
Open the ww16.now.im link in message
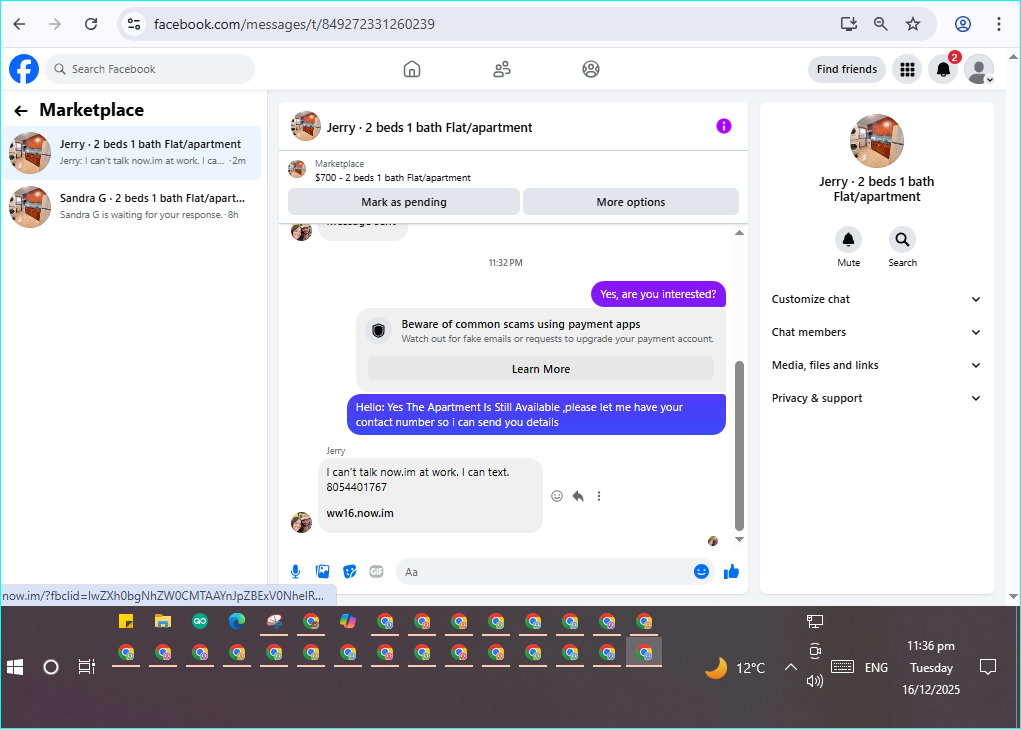[x=360, y=513]
